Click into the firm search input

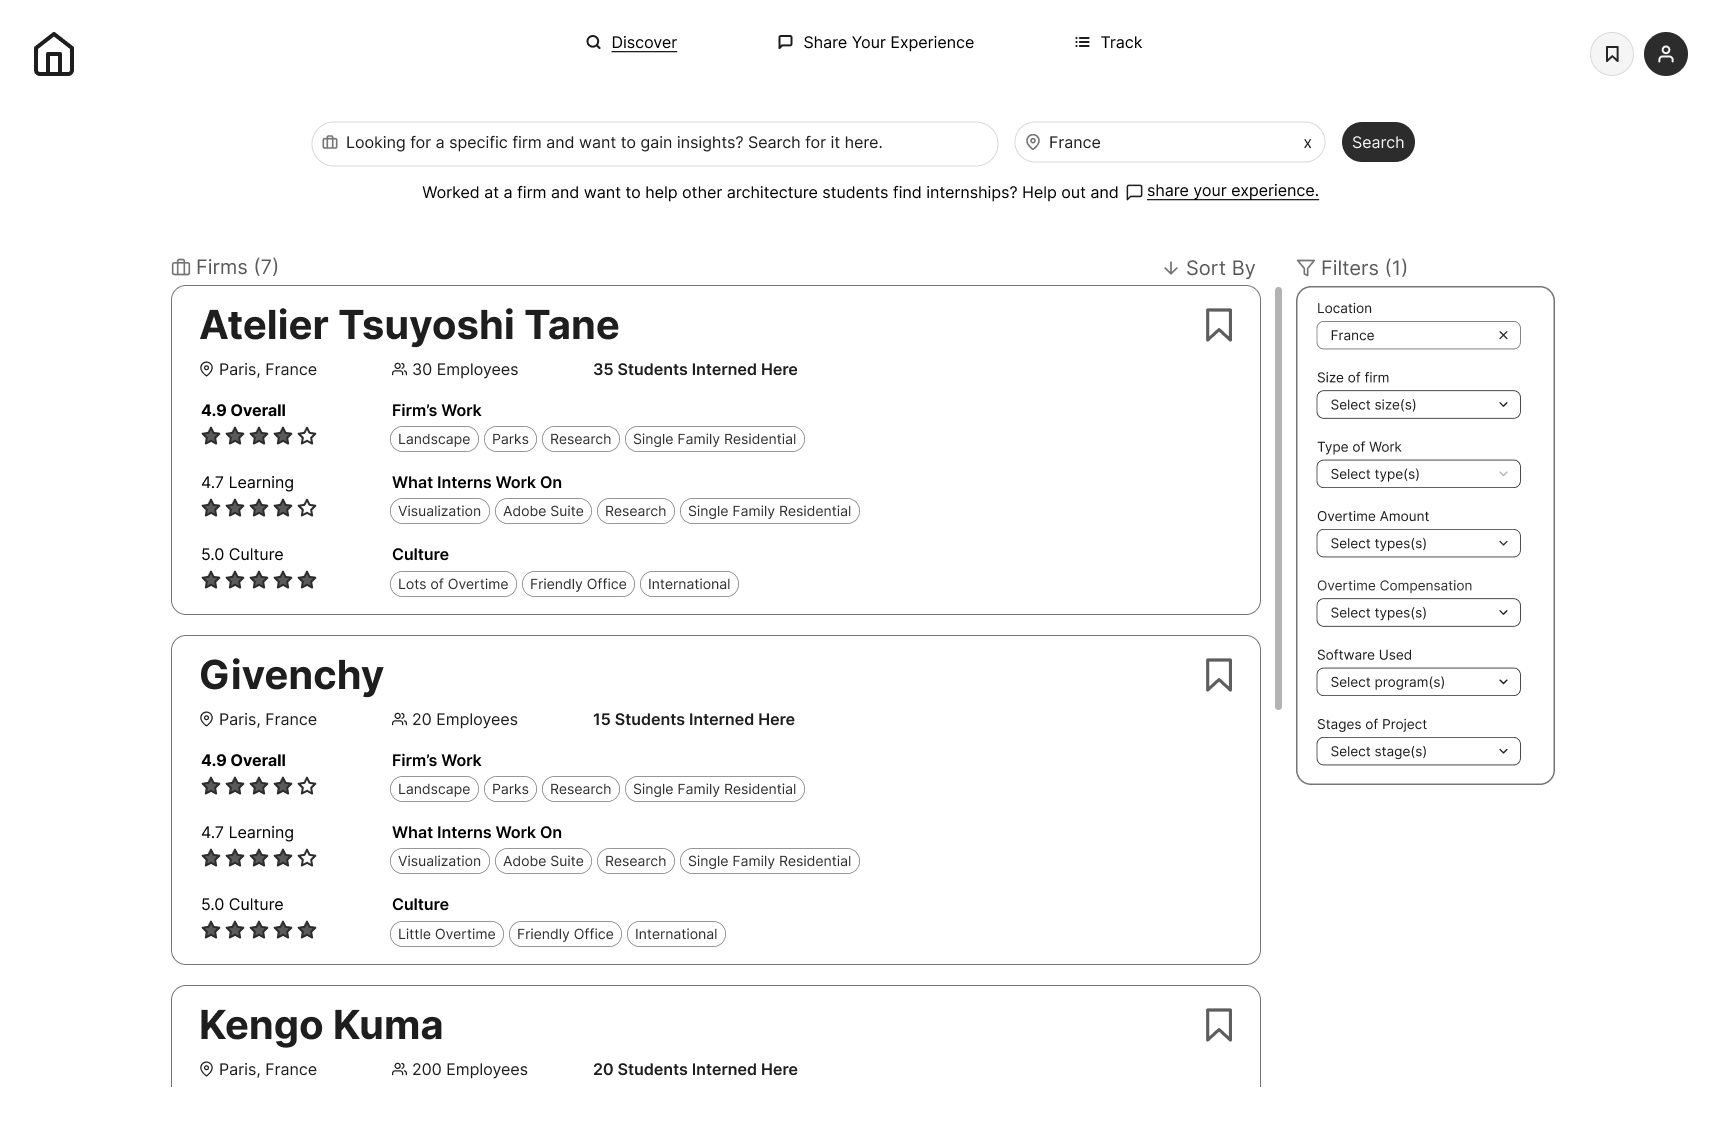tap(655, 143)
